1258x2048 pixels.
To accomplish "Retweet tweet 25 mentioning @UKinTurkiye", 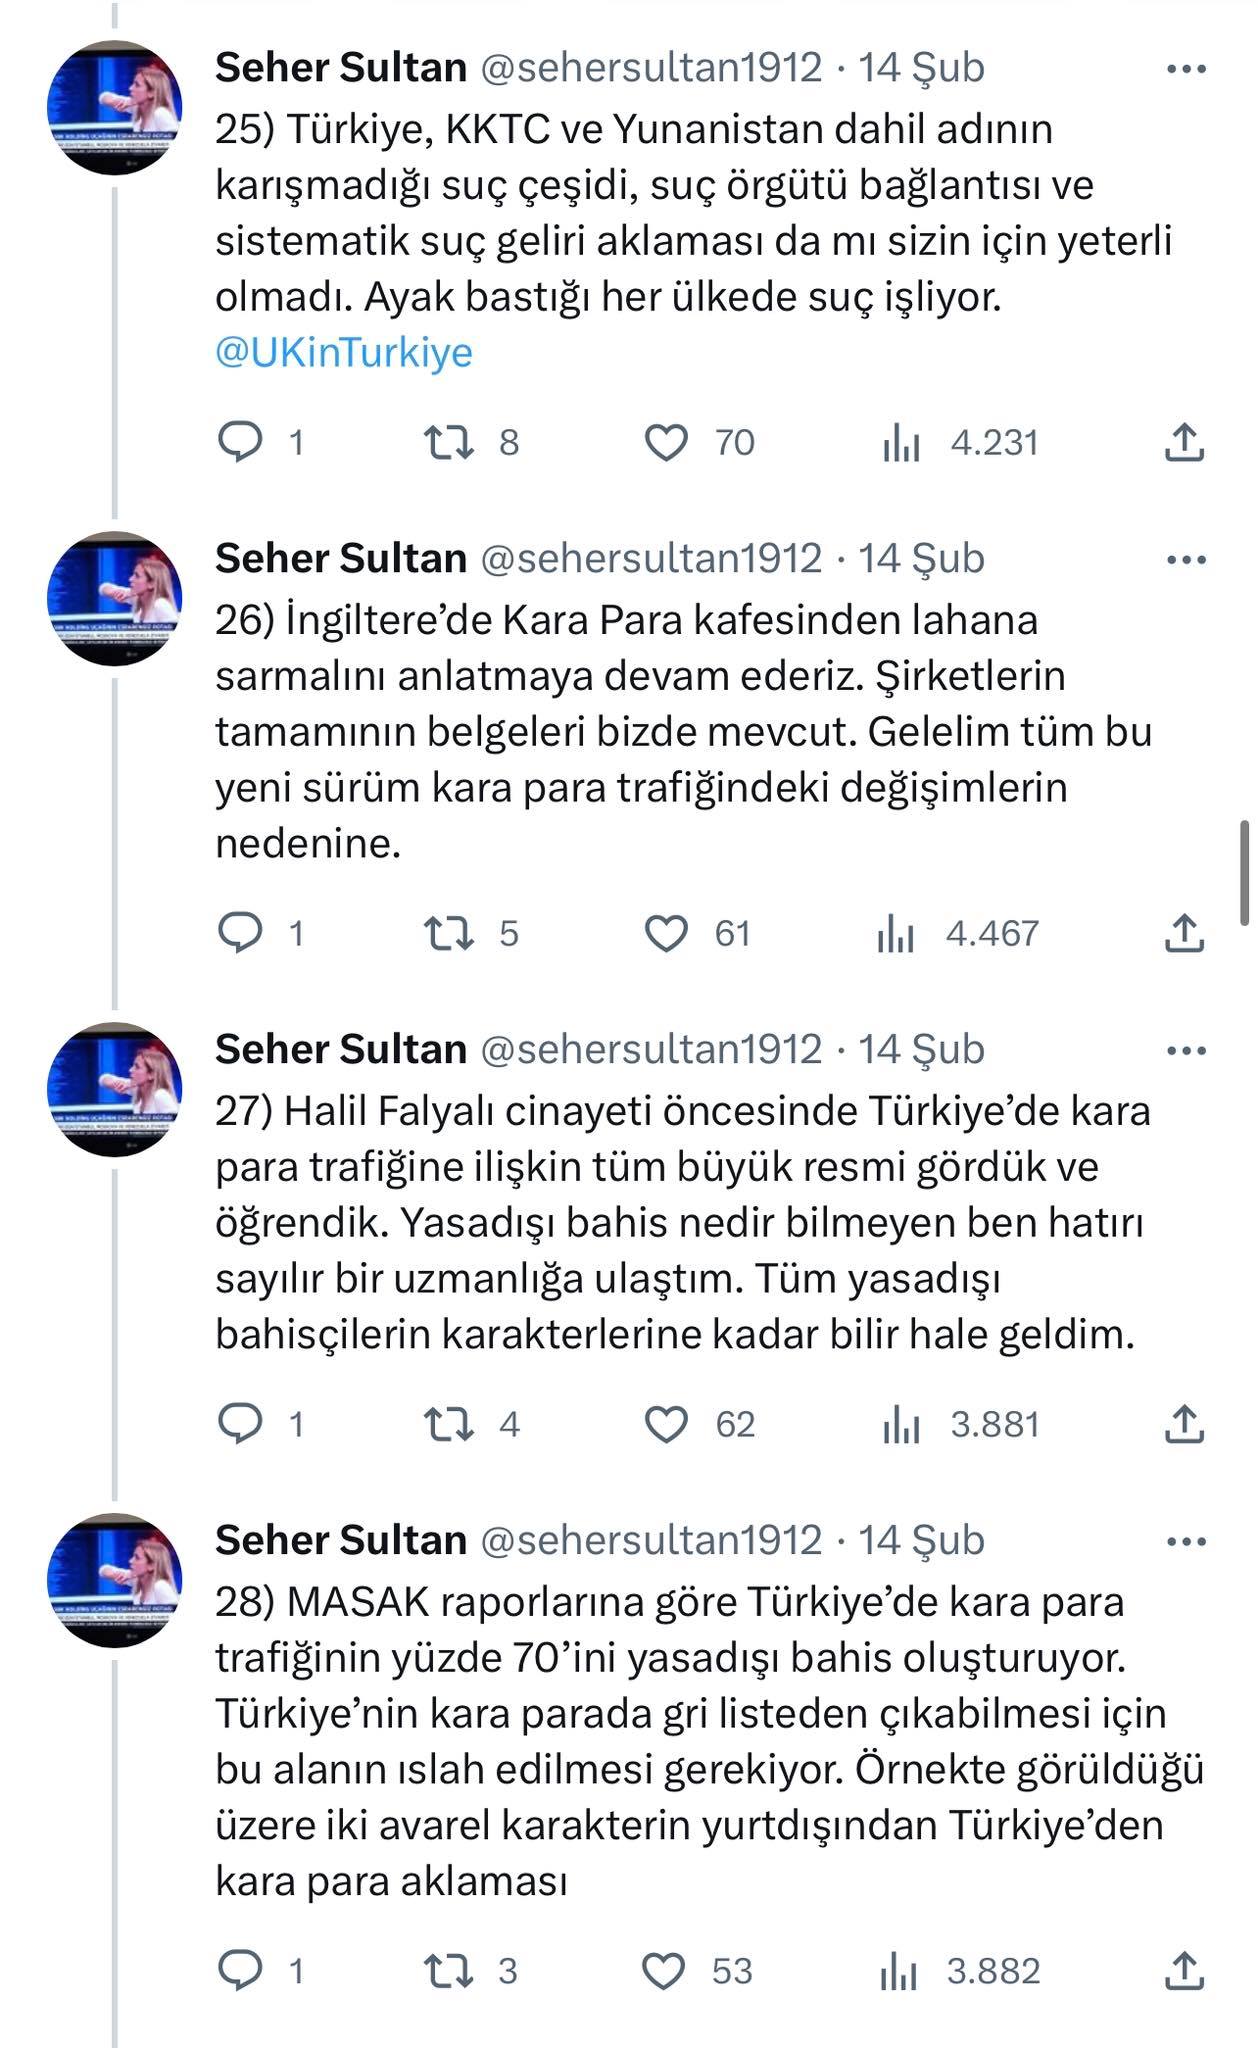I will pos(448,442).
